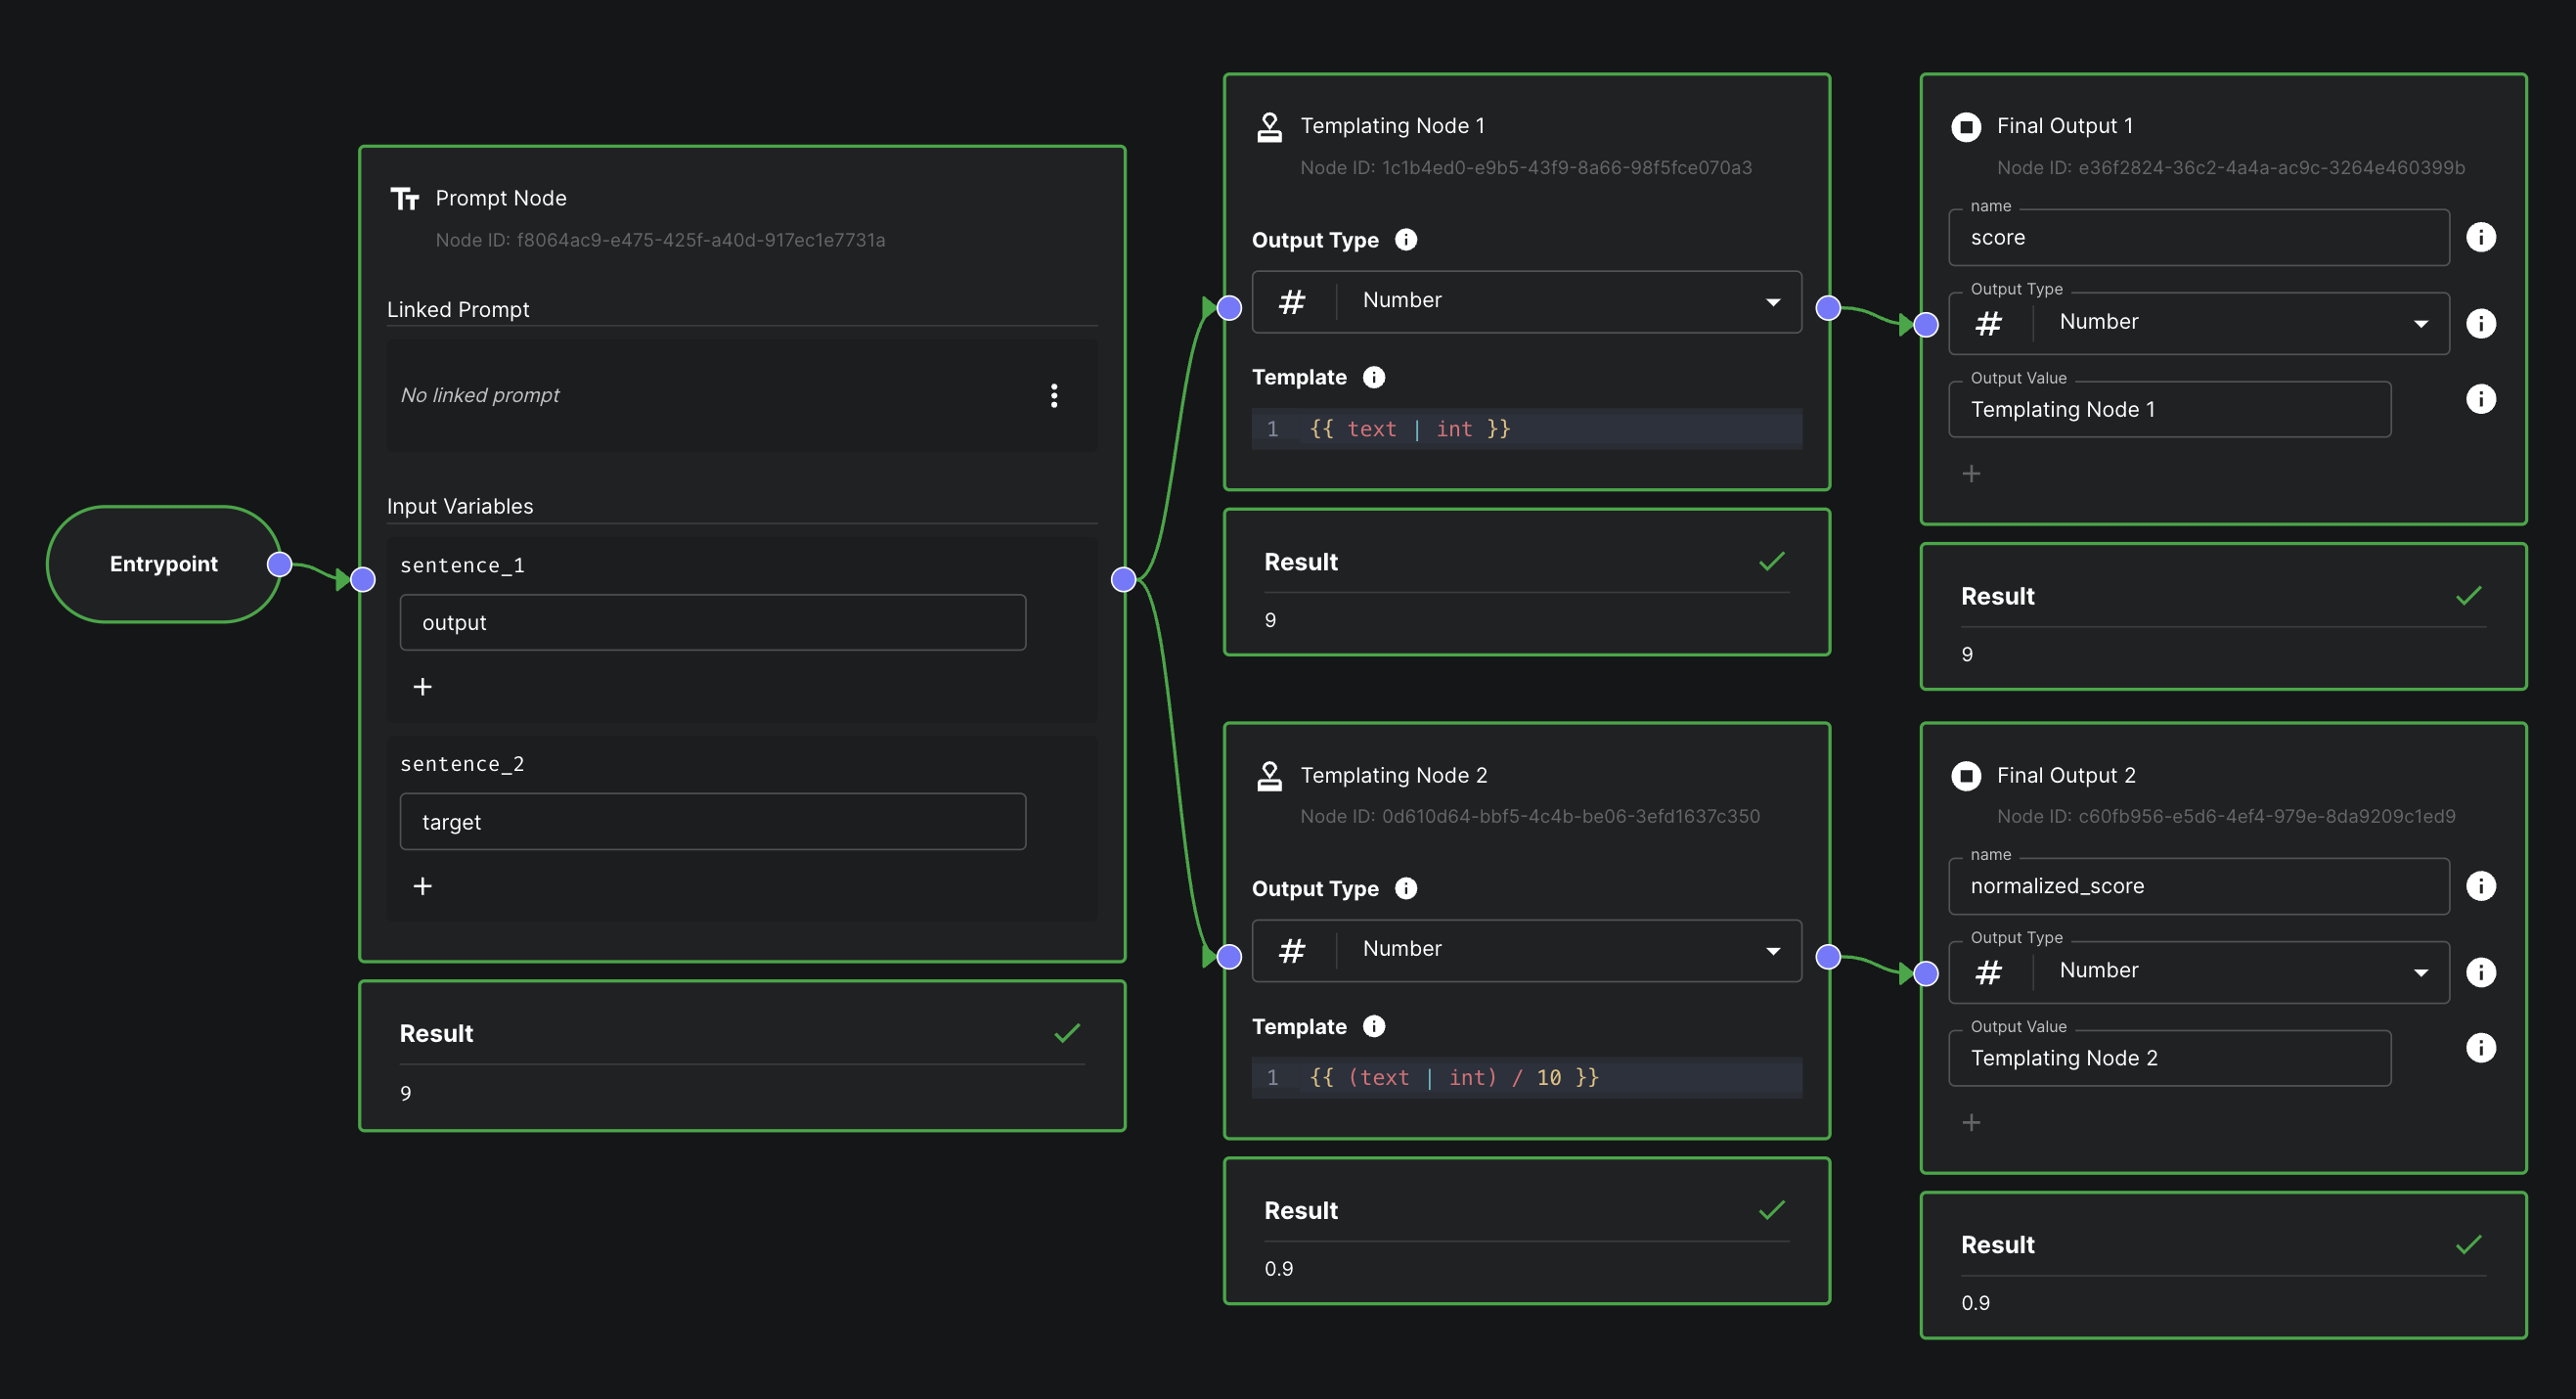Click info icon beside Templating Node 2 Template
The image size is (2576, 1399).
[x=1374, y=1026]
